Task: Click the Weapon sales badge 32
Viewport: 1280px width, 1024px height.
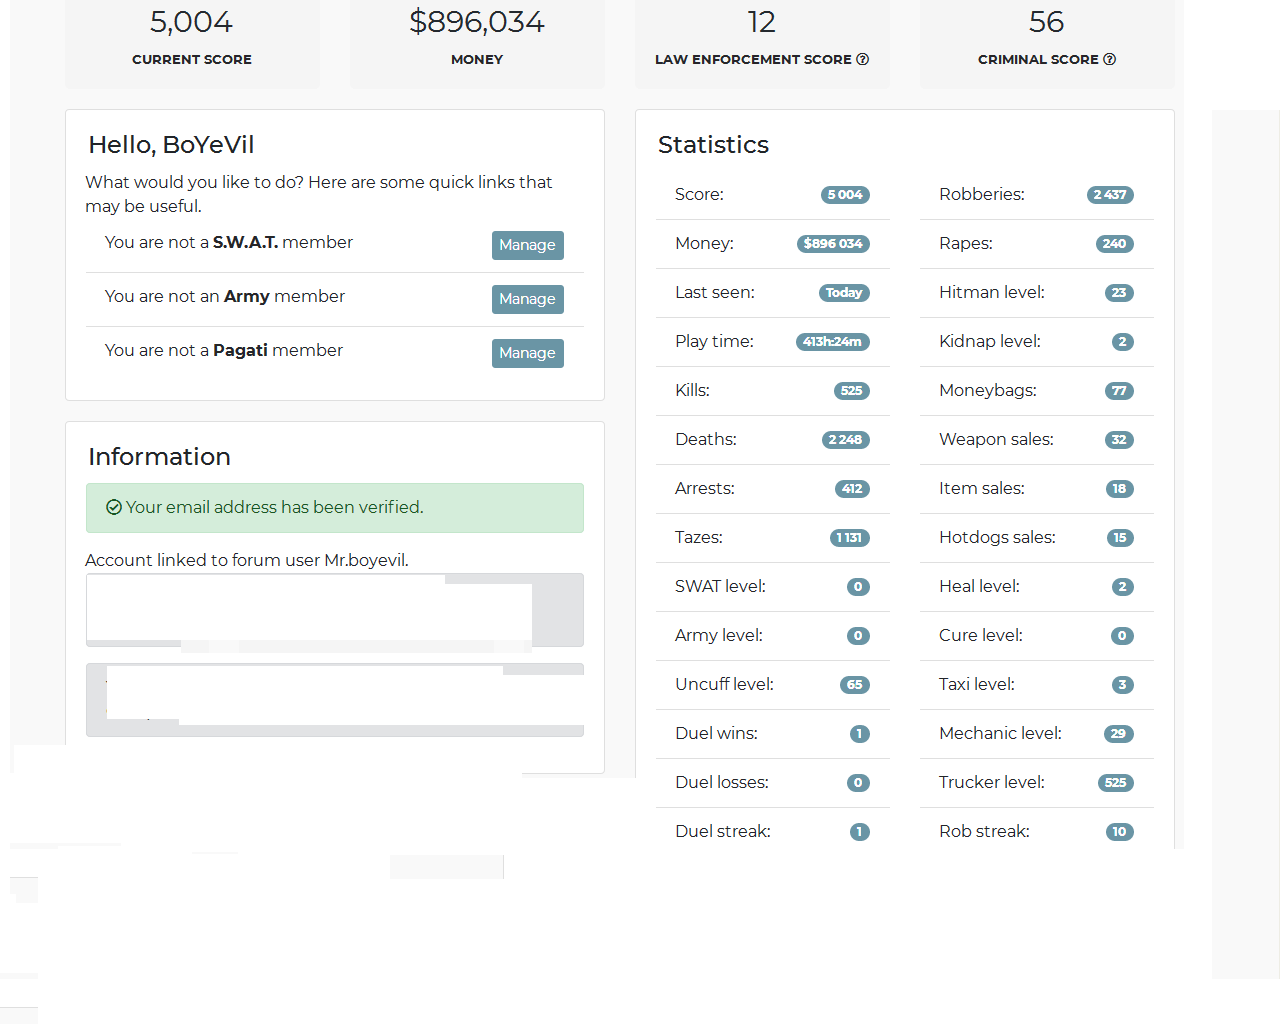Action: click(1119, 440)
